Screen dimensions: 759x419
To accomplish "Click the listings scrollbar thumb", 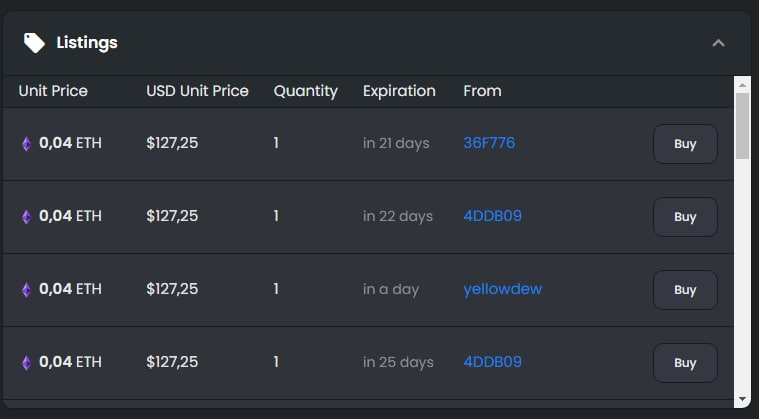I will pyautogui.click(x=742, y=126).
